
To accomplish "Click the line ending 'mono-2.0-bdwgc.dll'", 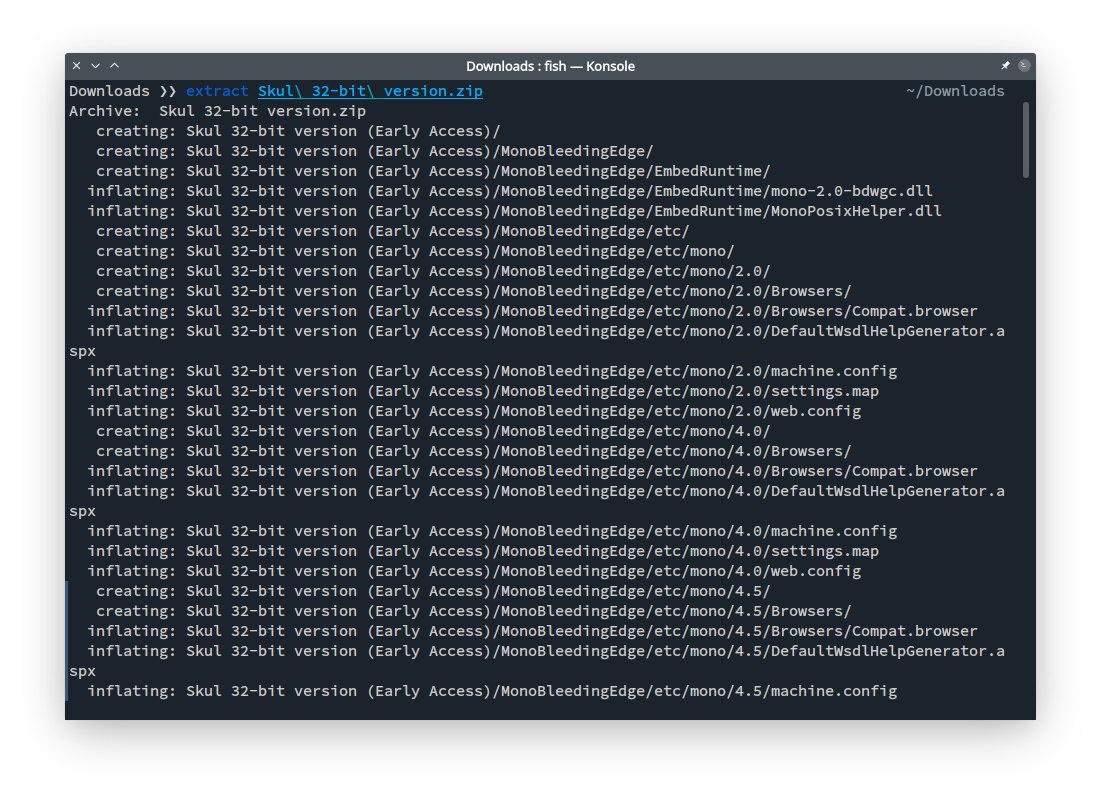I will pyautogui.click(x=510, y=191).
